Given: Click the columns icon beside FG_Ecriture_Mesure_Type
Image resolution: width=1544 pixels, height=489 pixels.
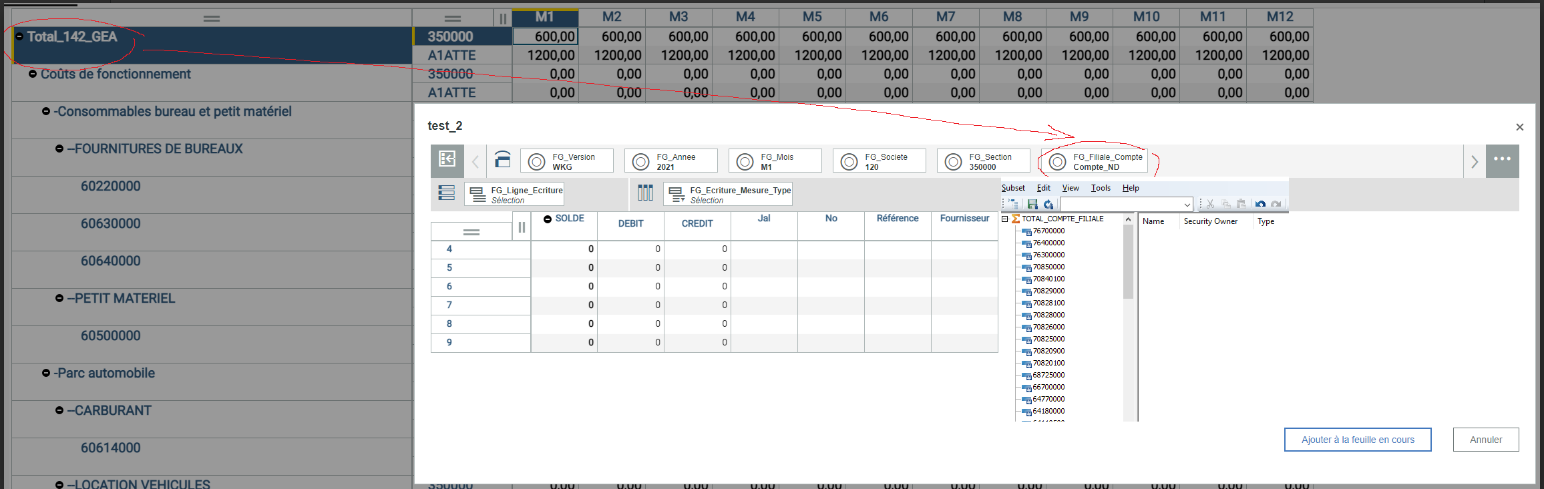Looking at the screenshot, I should point(645,193).
